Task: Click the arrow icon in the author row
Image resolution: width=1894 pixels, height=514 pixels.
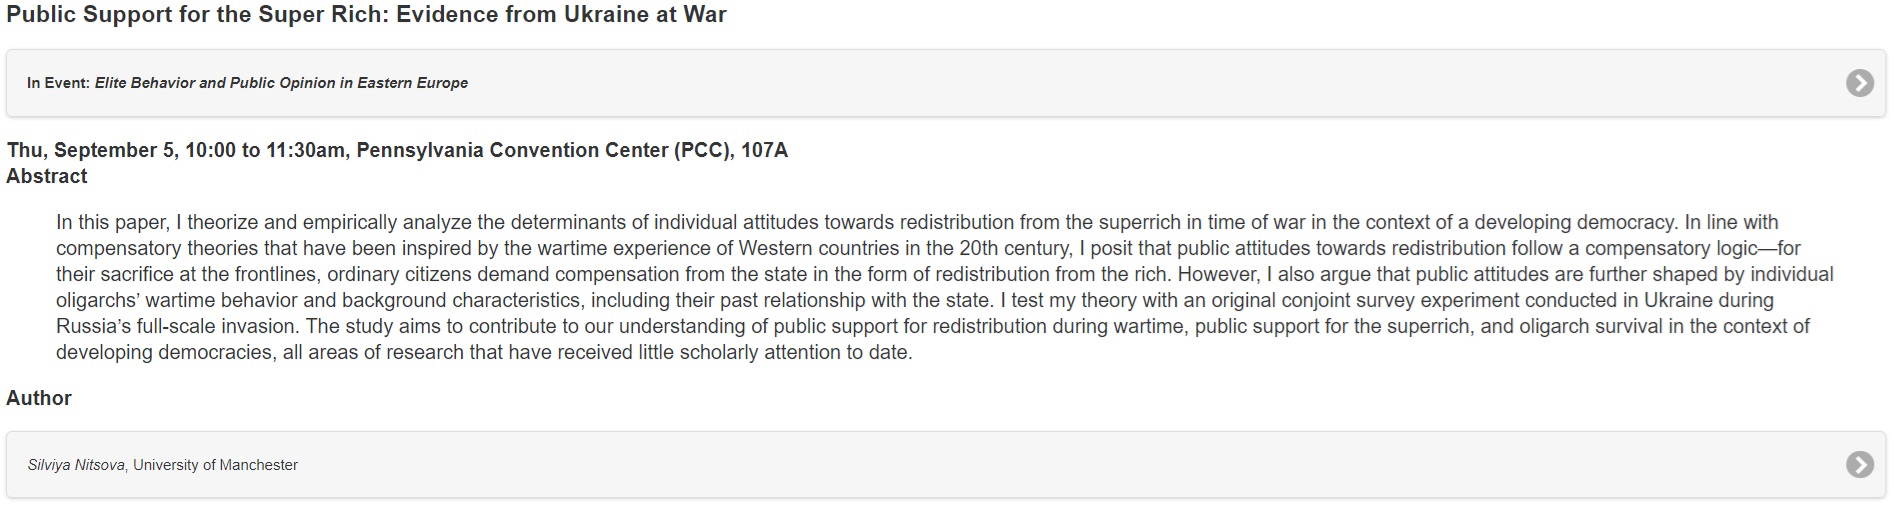Action: [x=1859, y=464]
